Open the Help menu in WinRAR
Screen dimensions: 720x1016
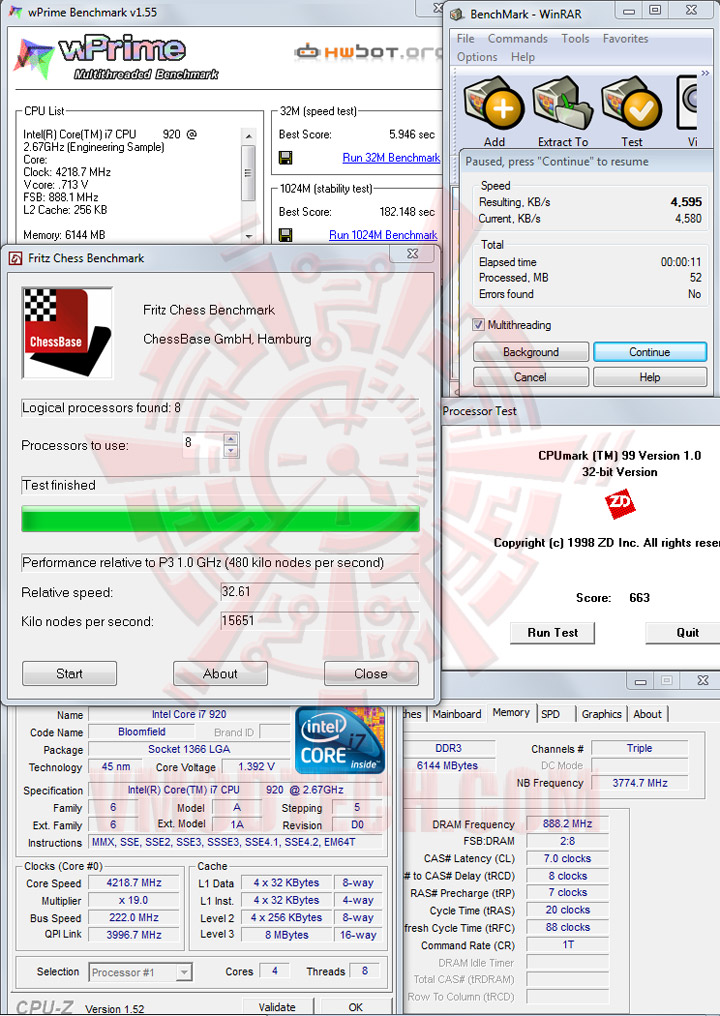click(x=522, y=56)
